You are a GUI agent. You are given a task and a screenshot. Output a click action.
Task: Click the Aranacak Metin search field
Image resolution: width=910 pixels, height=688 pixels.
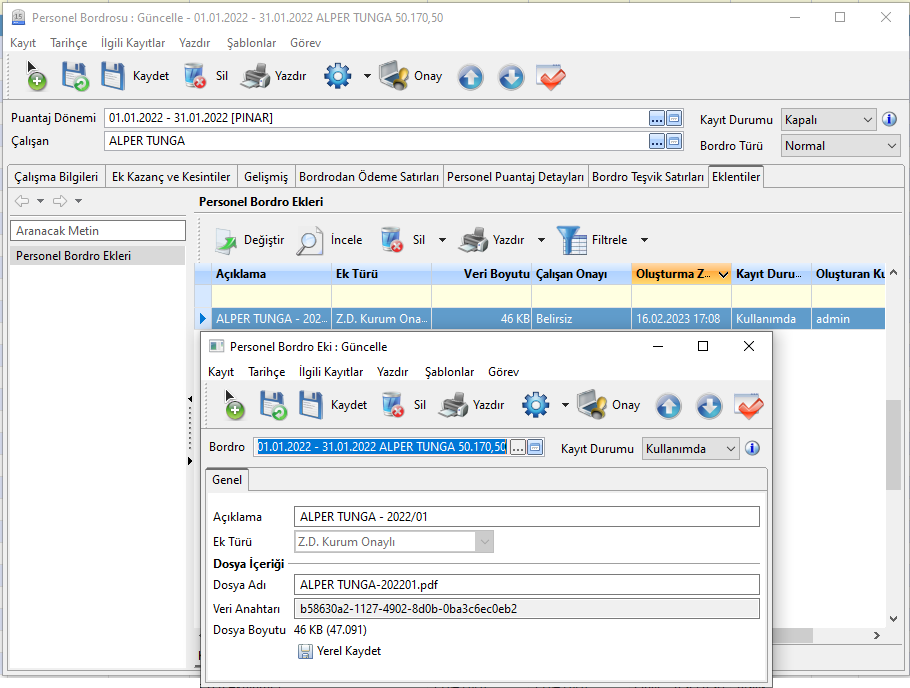98,231
